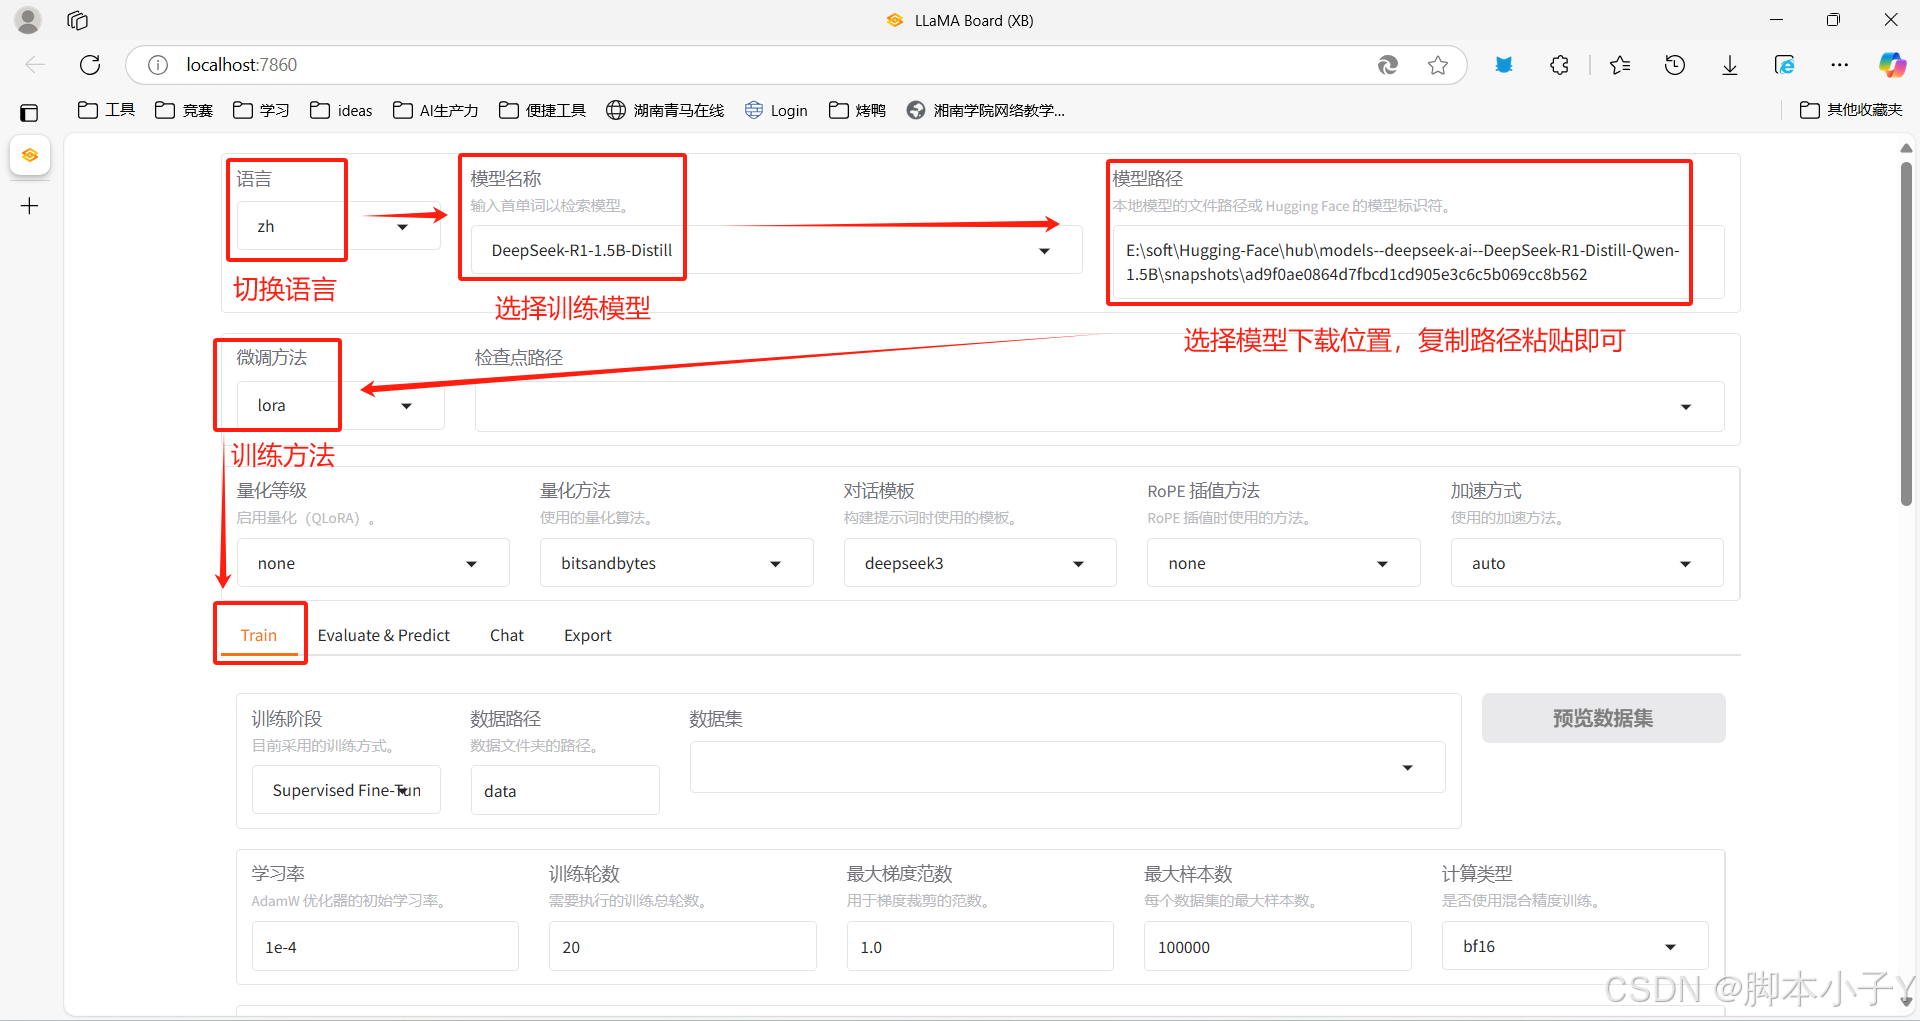Screen dimensions: 1920x1021
Task: Click the 预览数据集 button
Action: (1603, 718)
